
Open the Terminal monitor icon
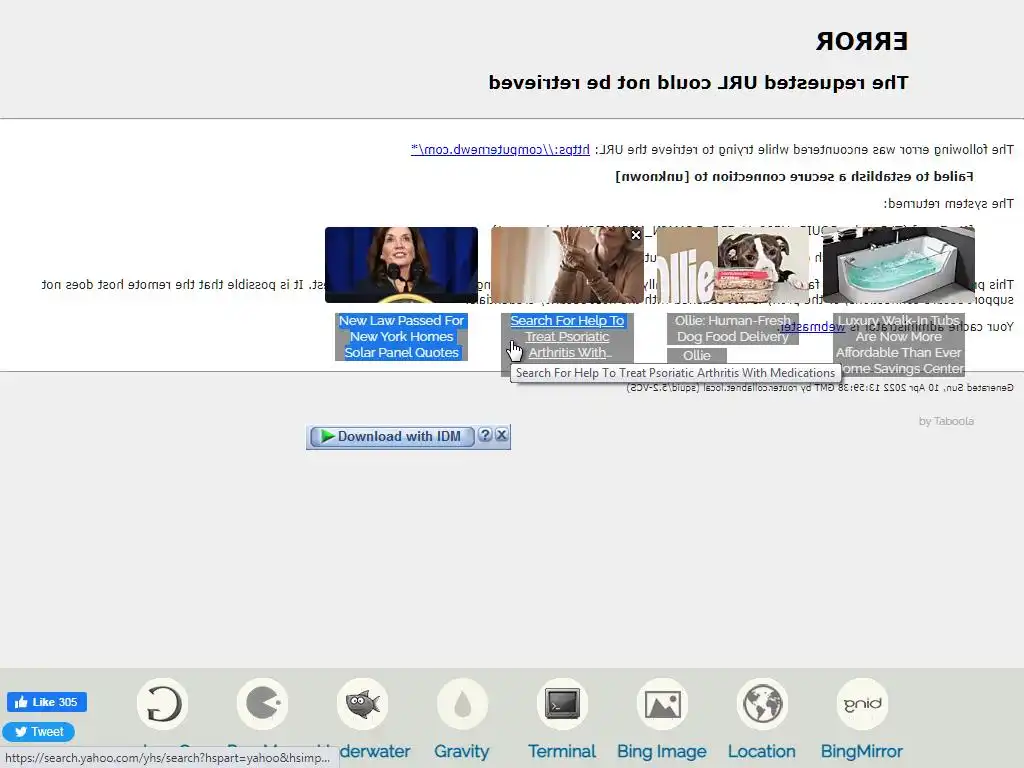(562, 704)
